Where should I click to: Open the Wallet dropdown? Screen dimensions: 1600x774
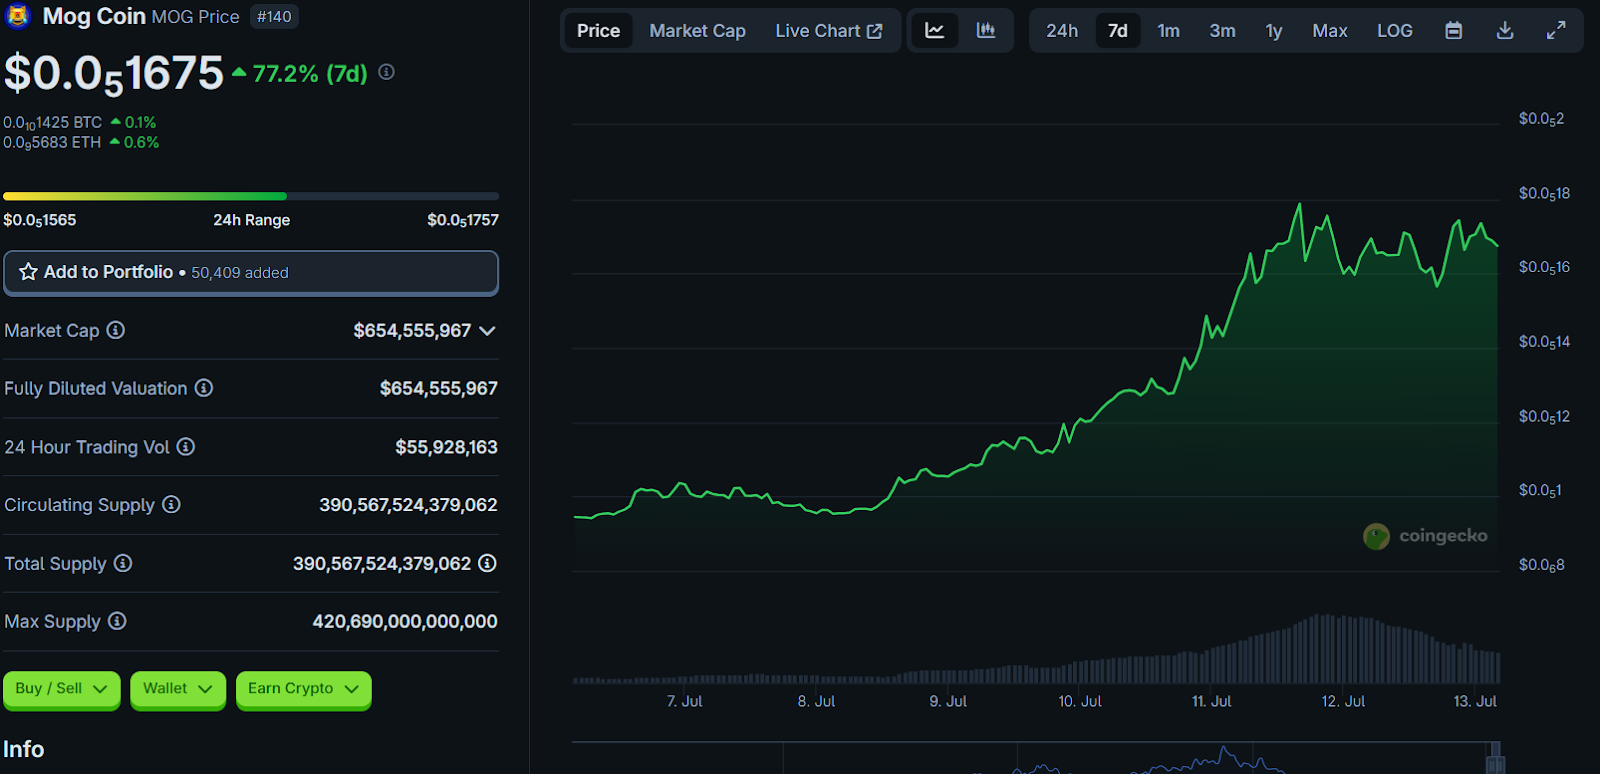[178, 689]
